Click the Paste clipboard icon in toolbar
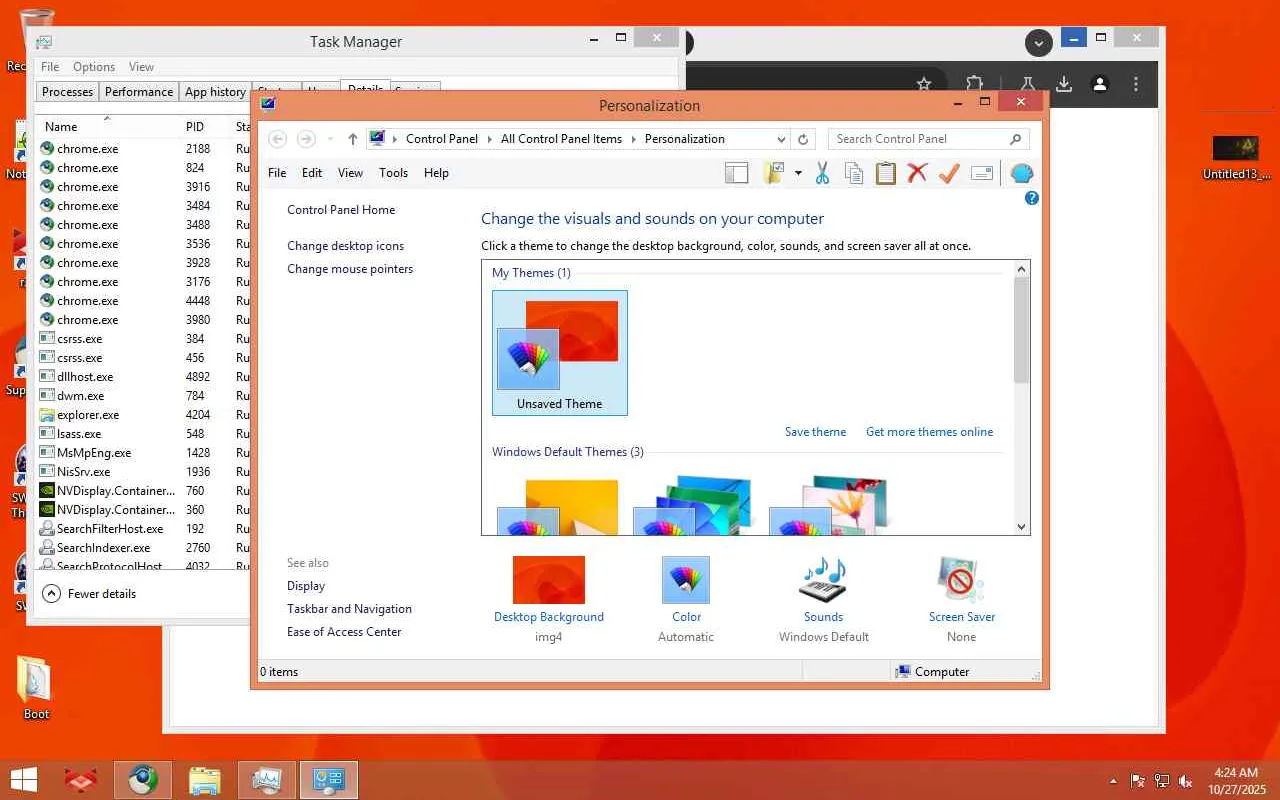Viewport: 1280px width, 800px height. (x=886, y=173)
